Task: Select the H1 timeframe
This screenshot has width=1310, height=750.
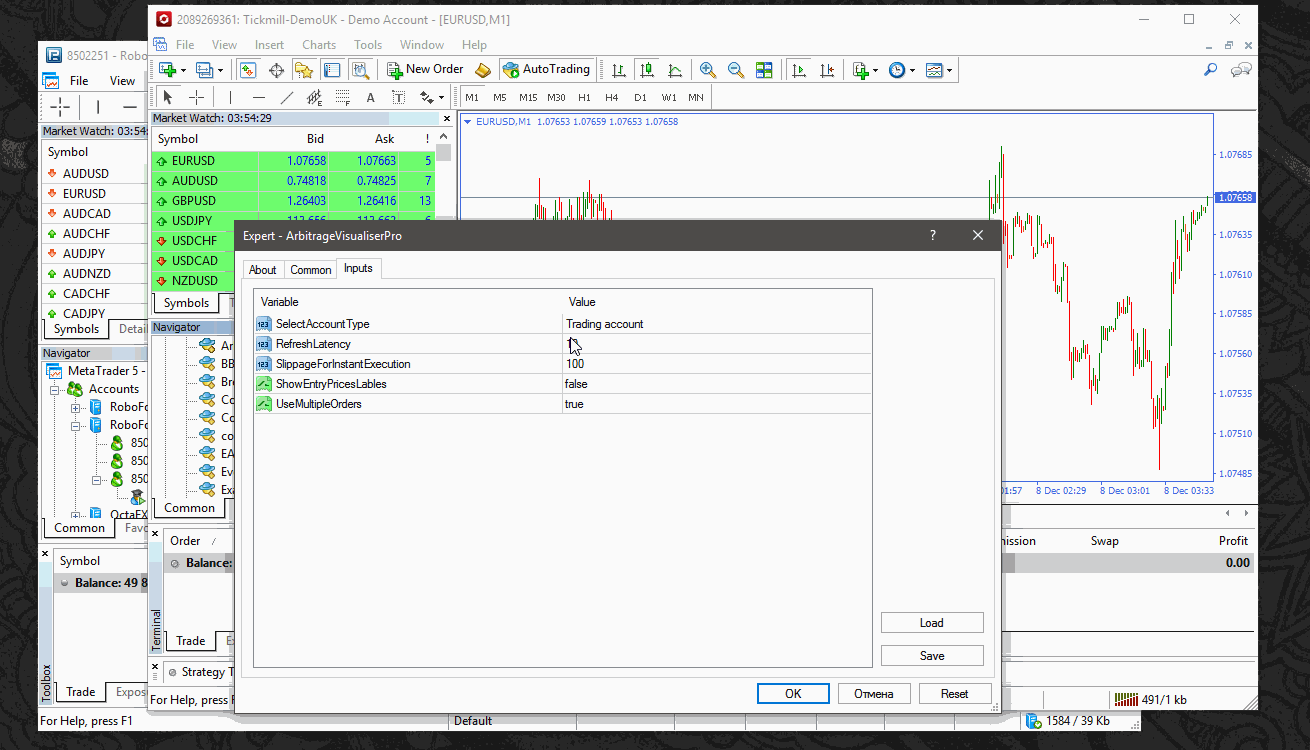Action: [x=584, y=97]
